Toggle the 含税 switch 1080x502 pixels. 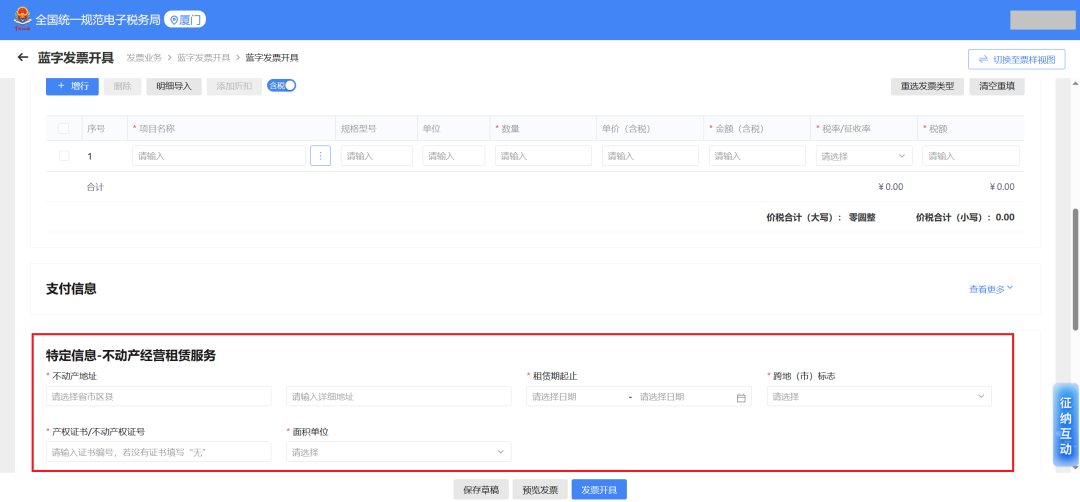click(282, 85)
